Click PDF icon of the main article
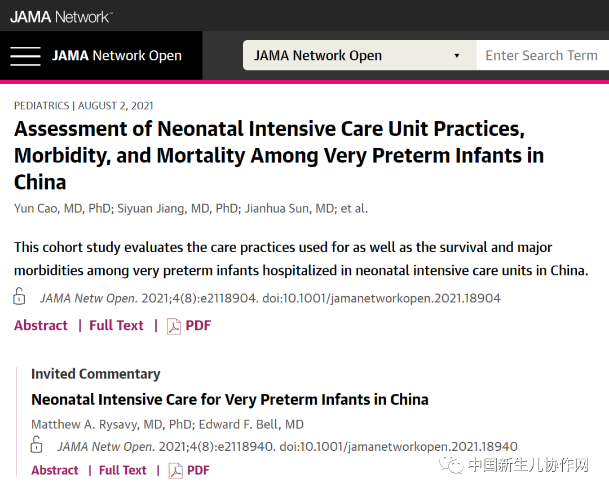Viewport: 609px width, 492px height. (x=174, y=326)
